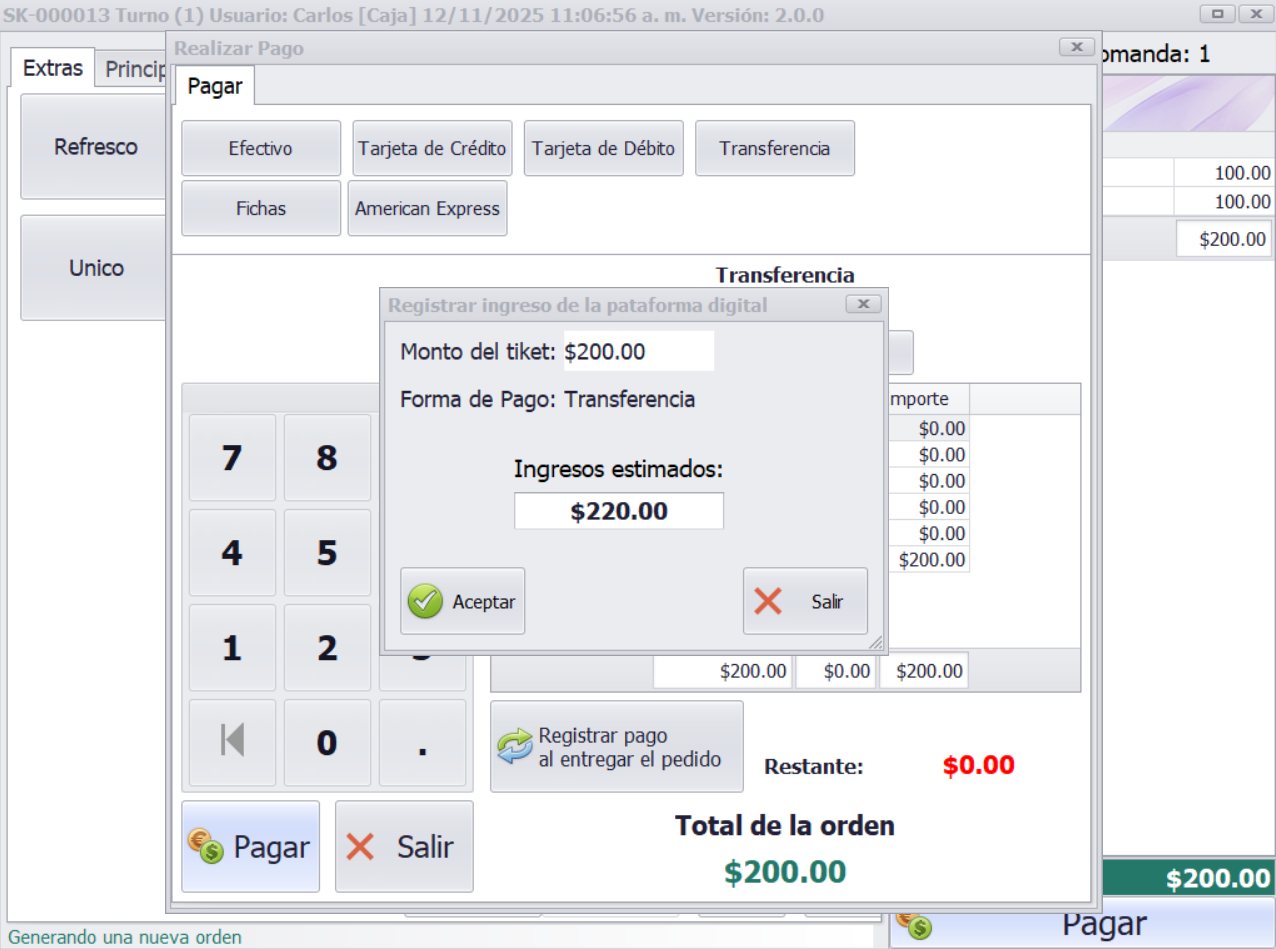Select Tarjeta de Débito payment
This screenshot has width=1276, height=949.
pos(603,148)
